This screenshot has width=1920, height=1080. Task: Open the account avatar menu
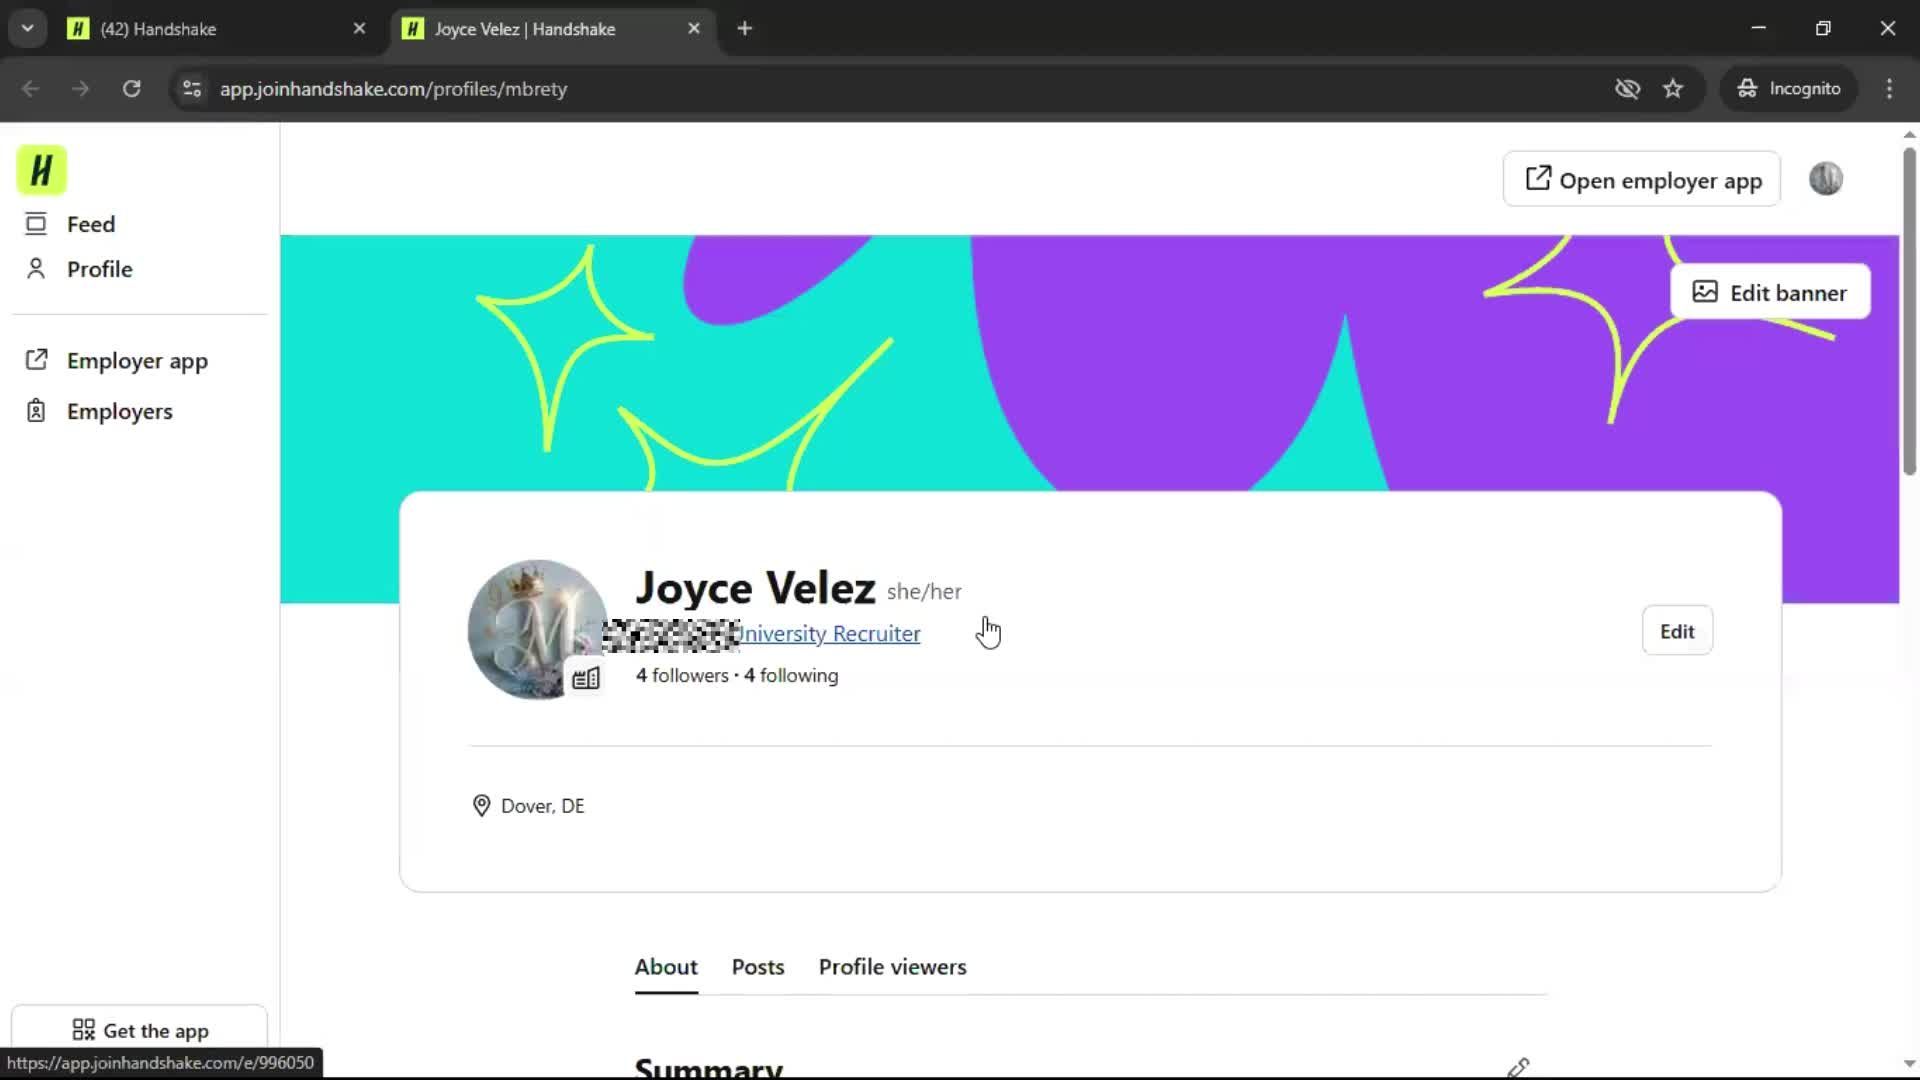(1826, 179)
